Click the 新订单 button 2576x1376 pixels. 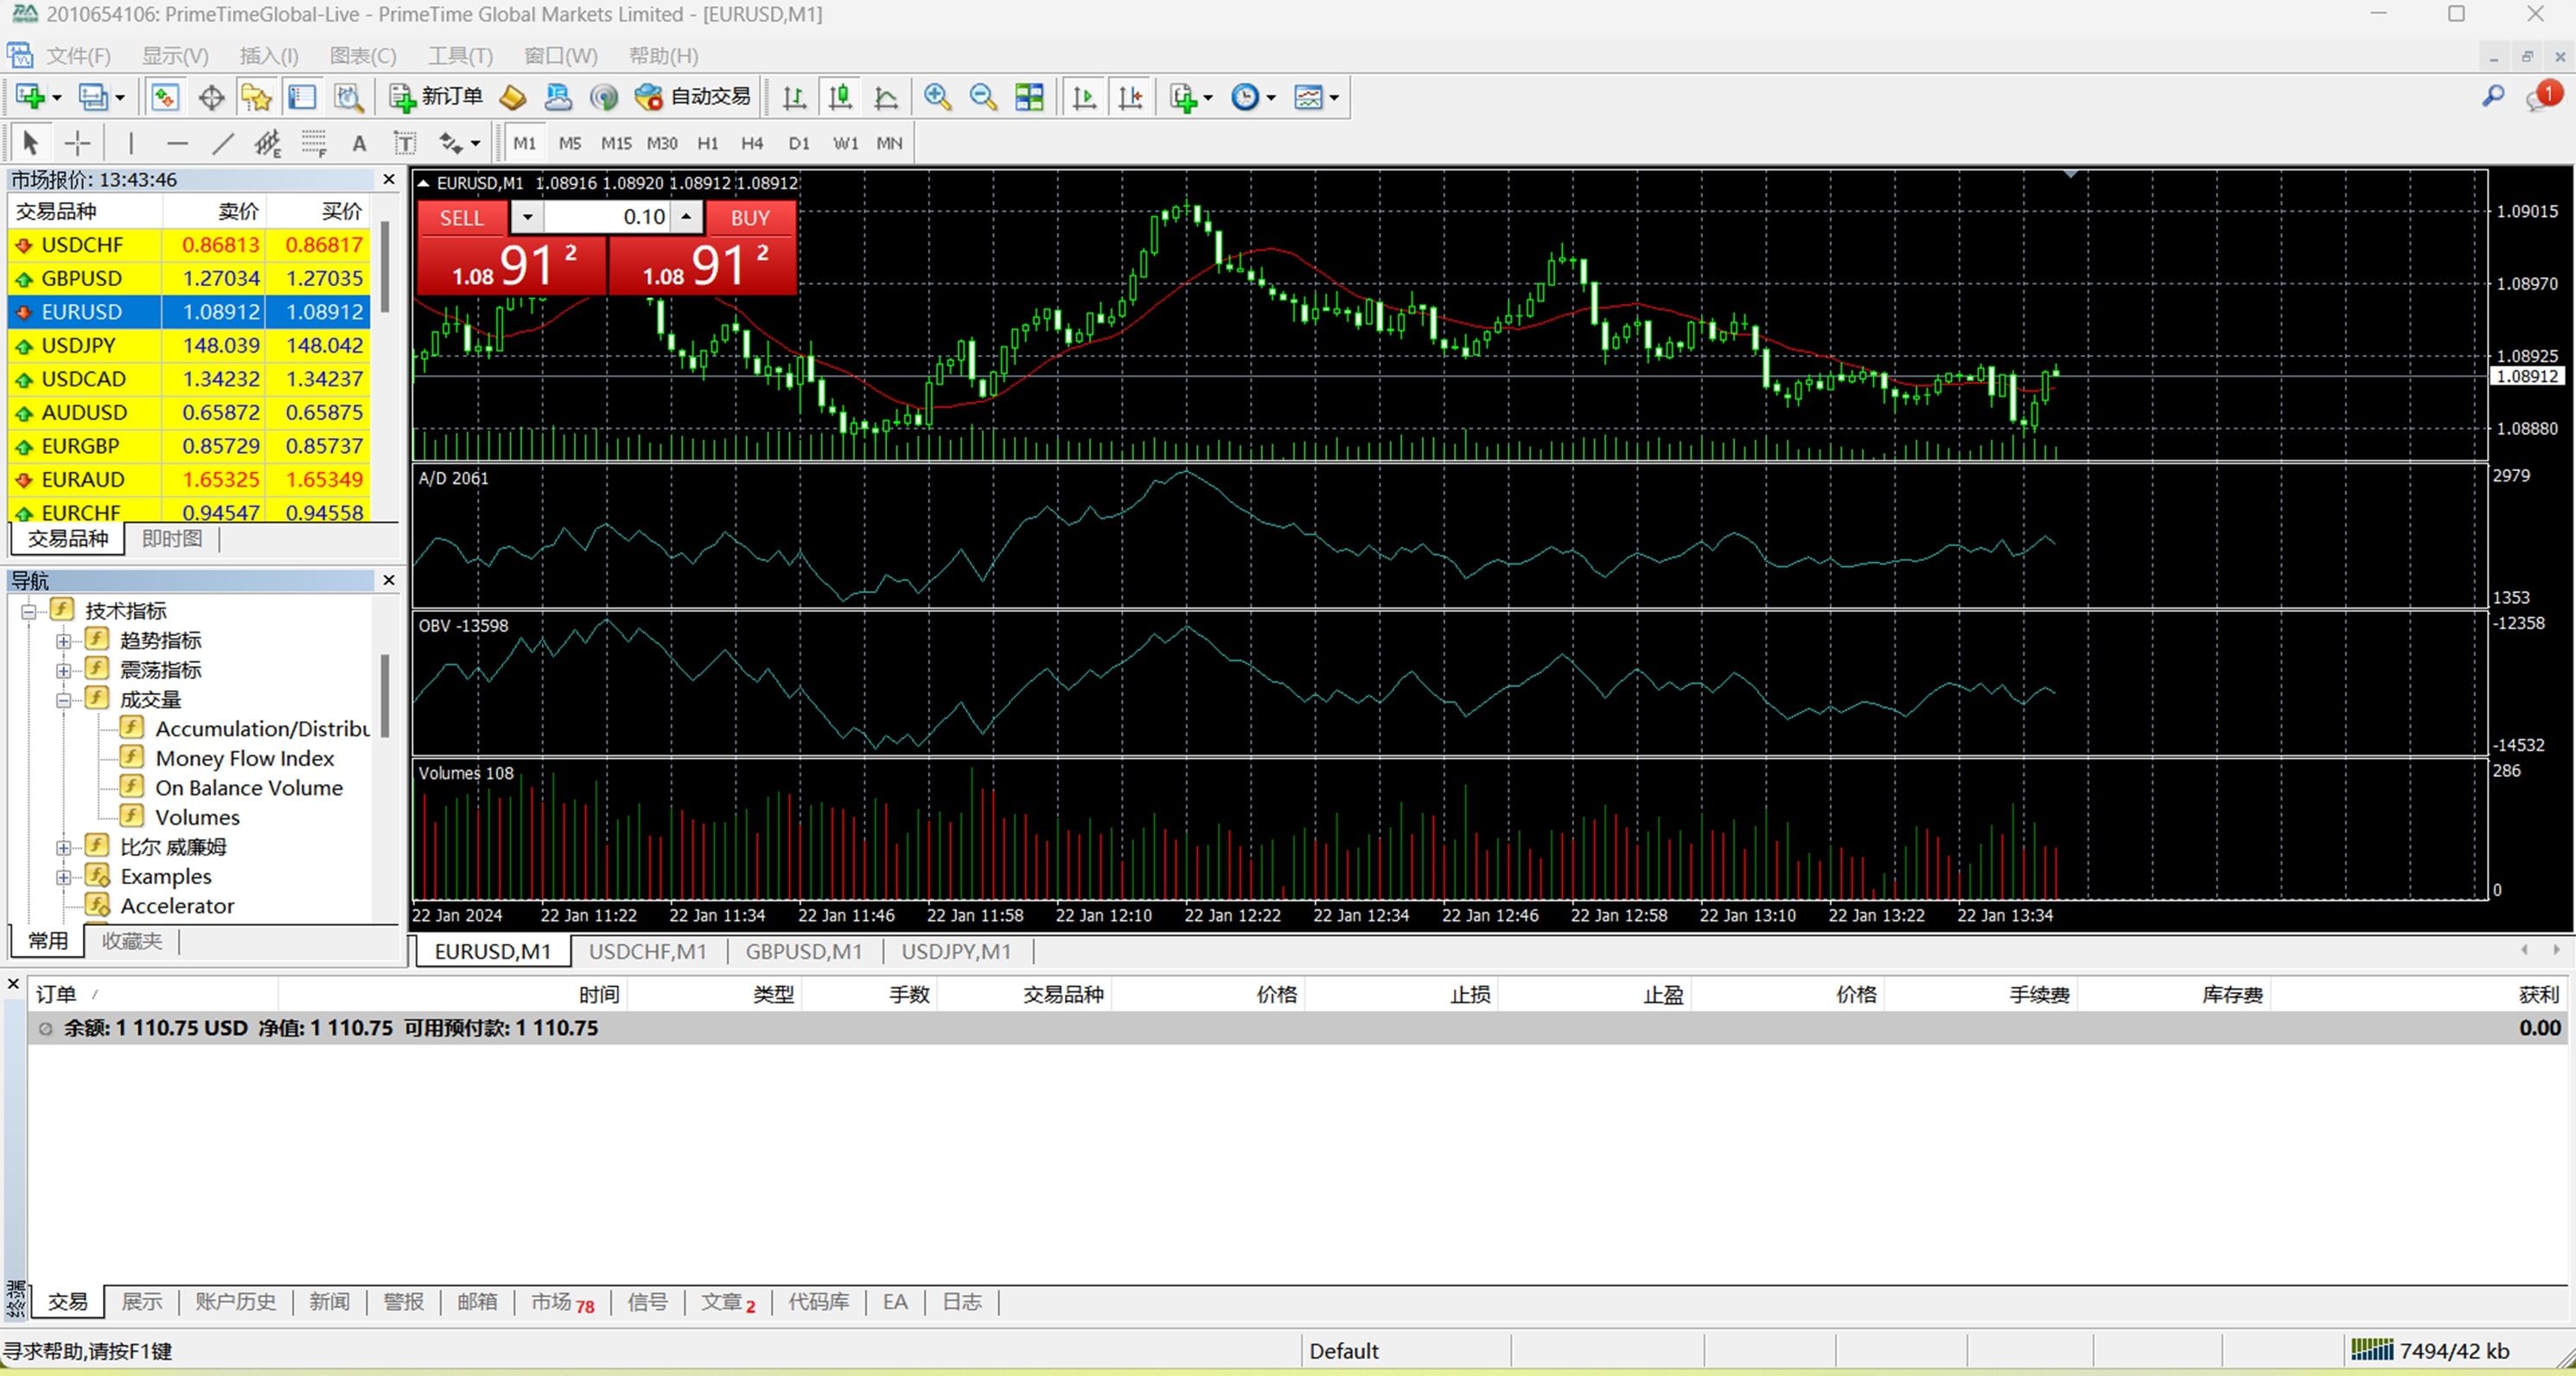point(437,97)
